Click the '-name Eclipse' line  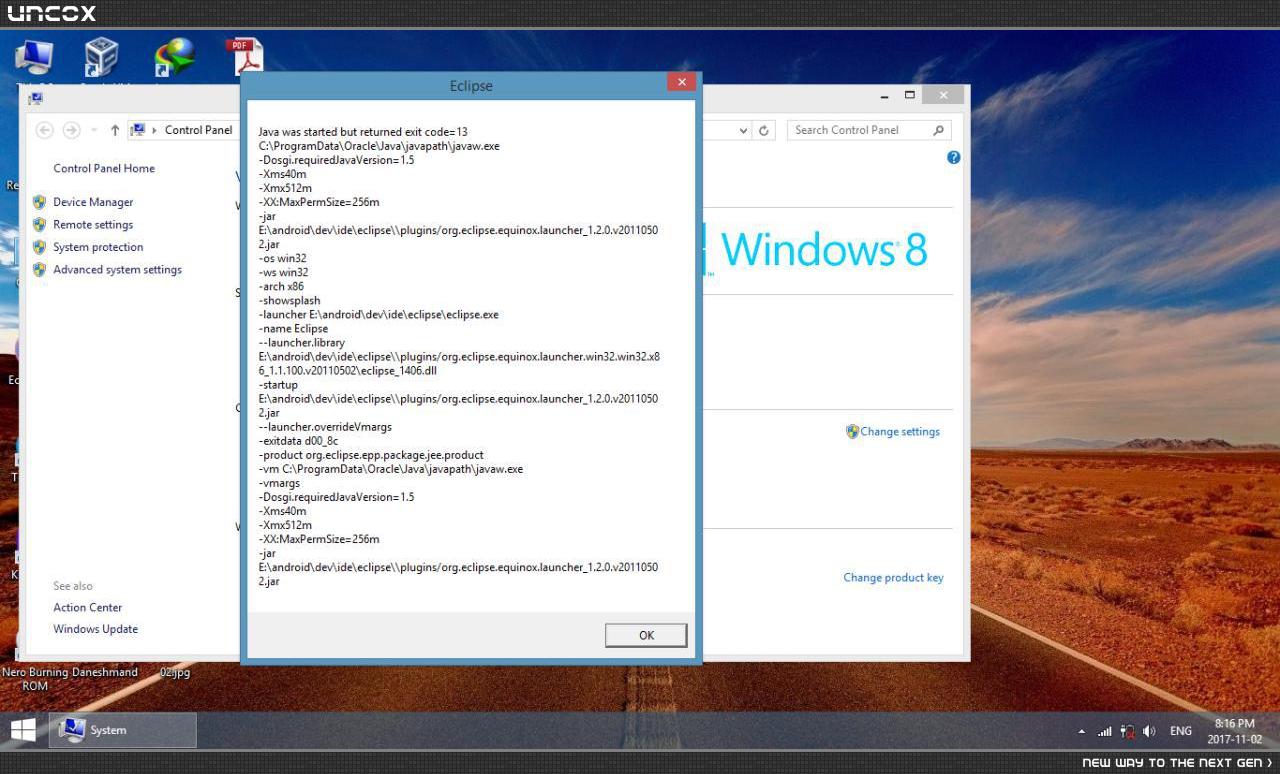pos(293,328)
